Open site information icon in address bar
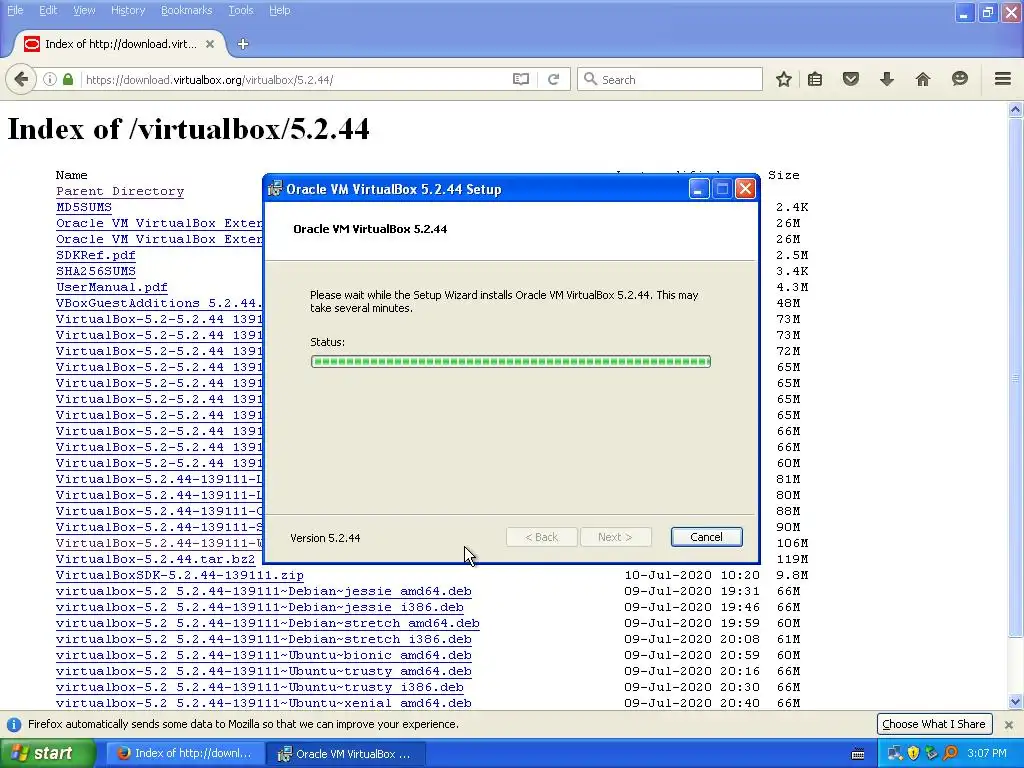This screenshot has width=1024, height=768. [x=50, y=80]
